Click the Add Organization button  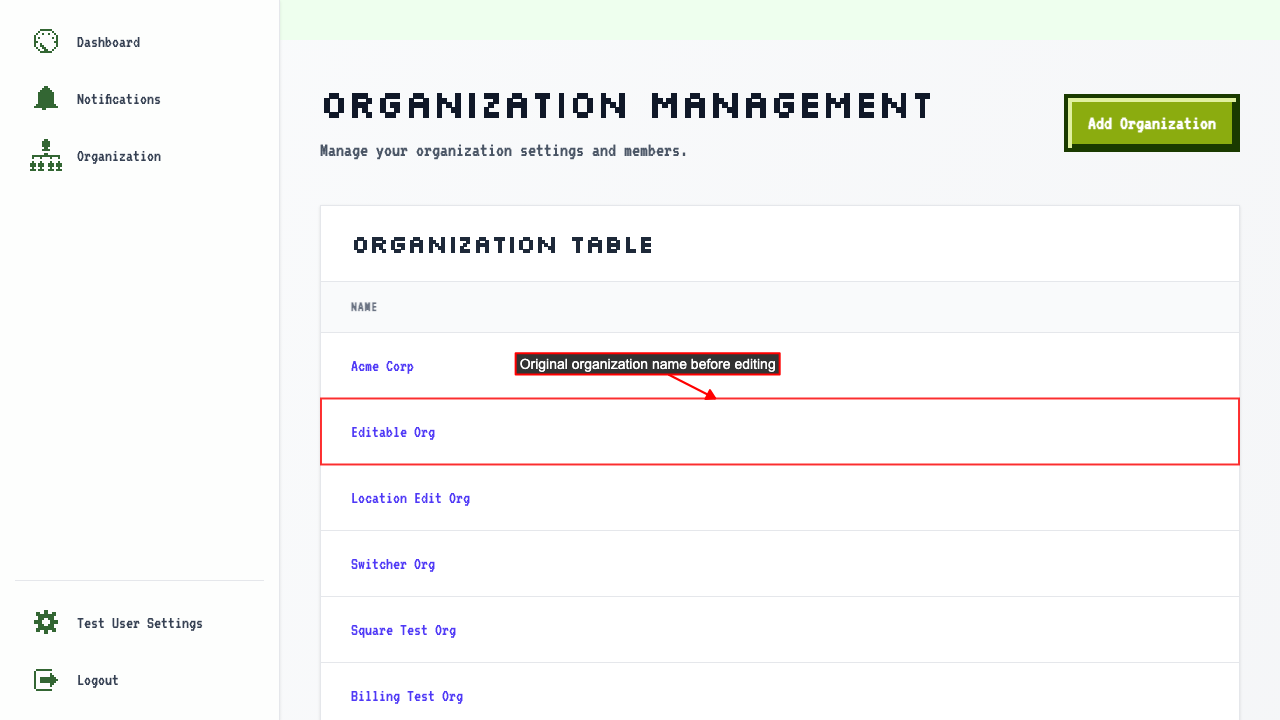point(1152,123)
